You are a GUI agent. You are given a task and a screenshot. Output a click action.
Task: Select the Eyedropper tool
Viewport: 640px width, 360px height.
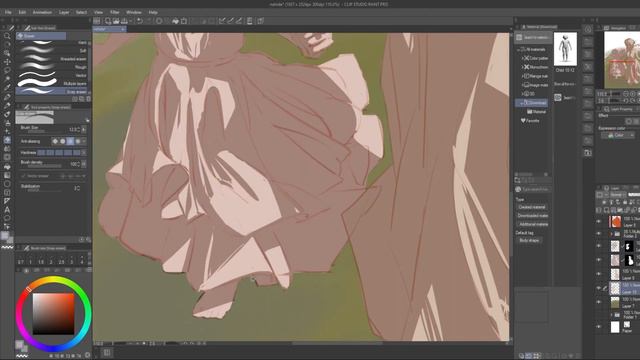(7, 87)
